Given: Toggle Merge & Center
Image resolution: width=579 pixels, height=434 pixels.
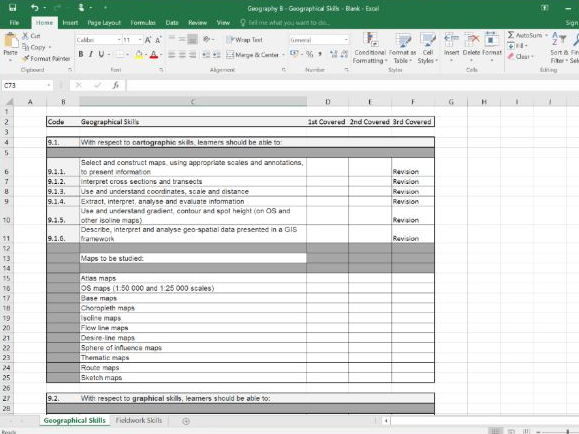Looking at the screenshot, I should point(253,55).
